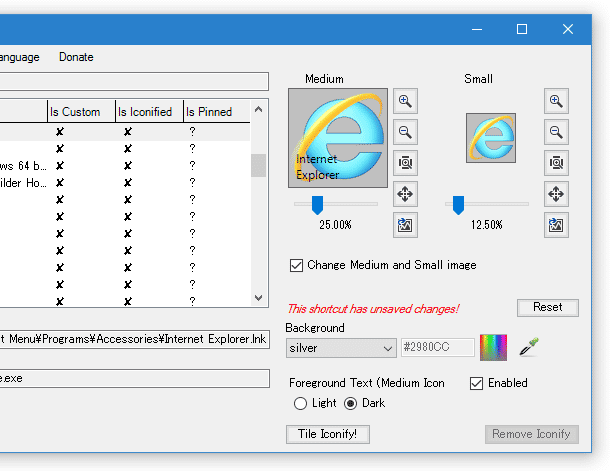Fit Small image to tile
This screenshot has width=610, height=471.
point(556,163)
